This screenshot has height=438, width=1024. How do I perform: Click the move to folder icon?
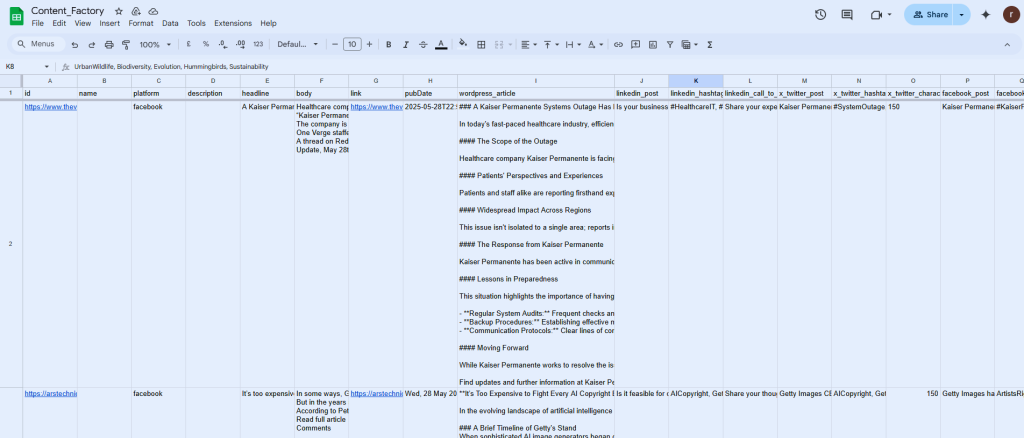[x=136, y=11]
